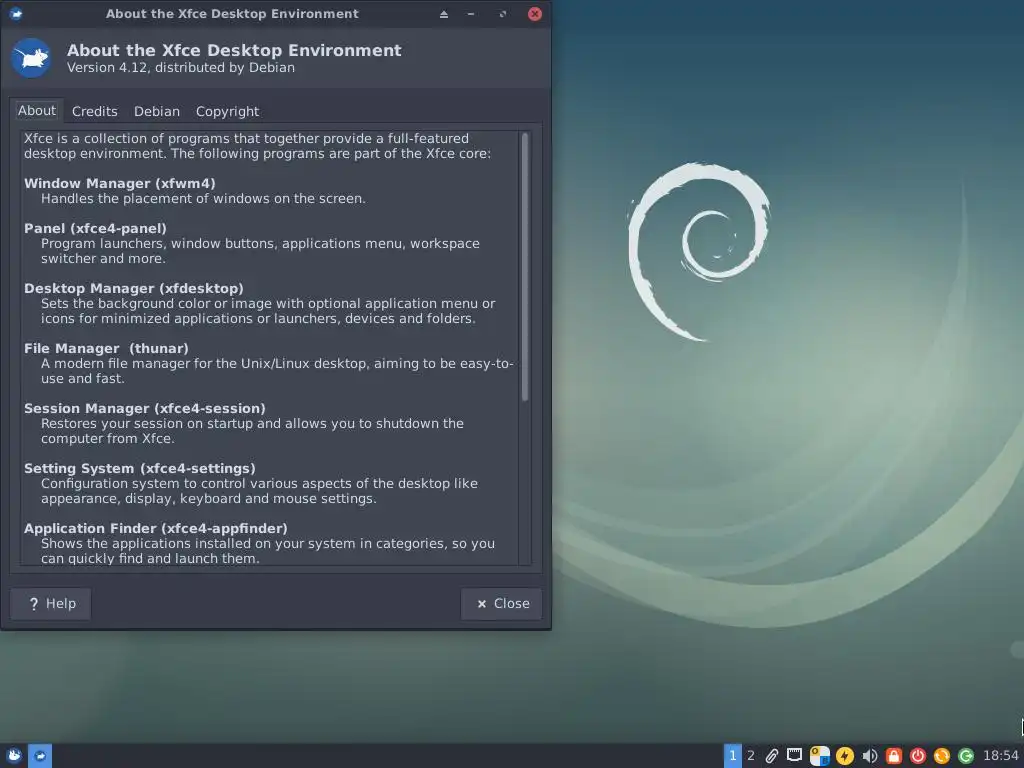The image size is (1024, 768).
Task: Click the File Manager (thunar) heading
Action: coord(106,348)
